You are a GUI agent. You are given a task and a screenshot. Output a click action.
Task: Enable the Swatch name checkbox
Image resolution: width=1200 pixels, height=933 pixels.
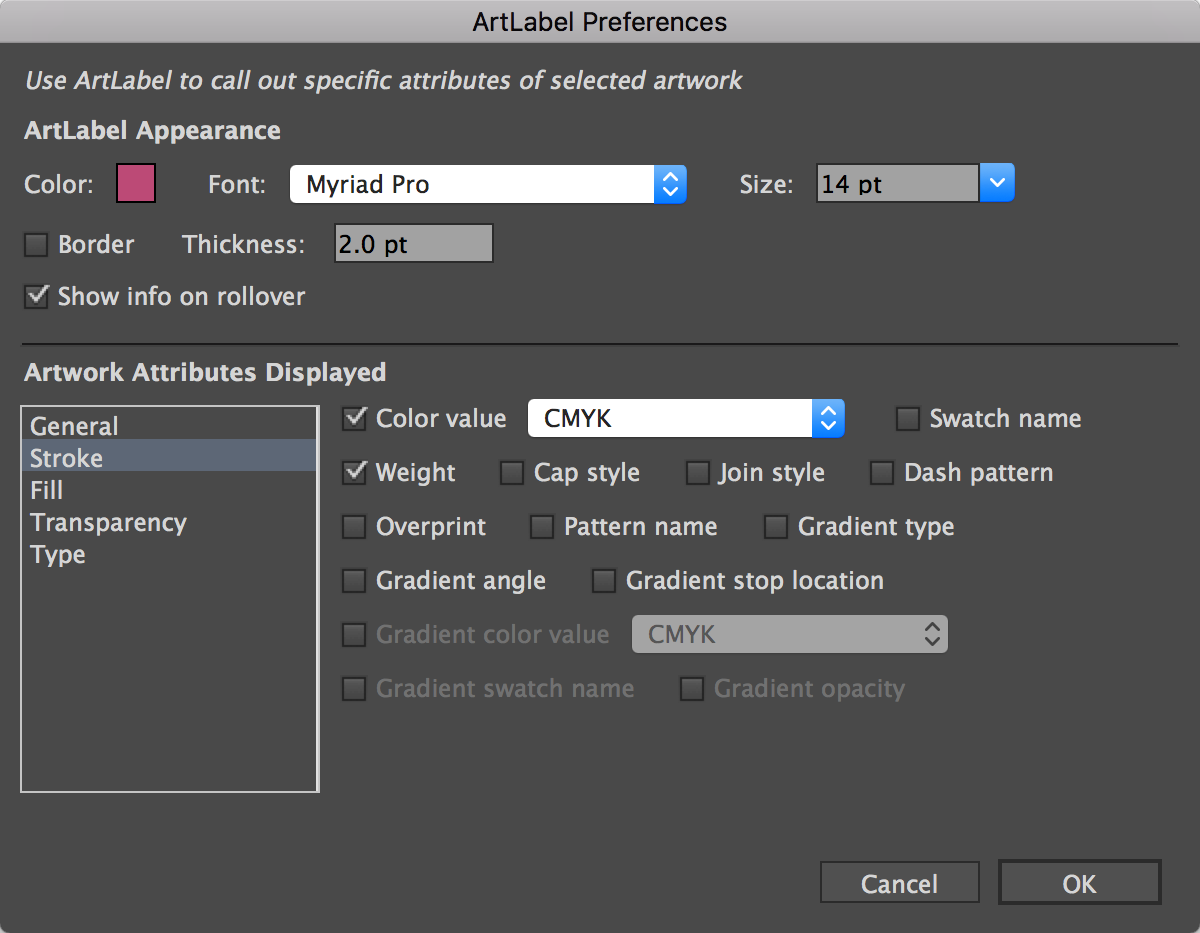(907, 419)
